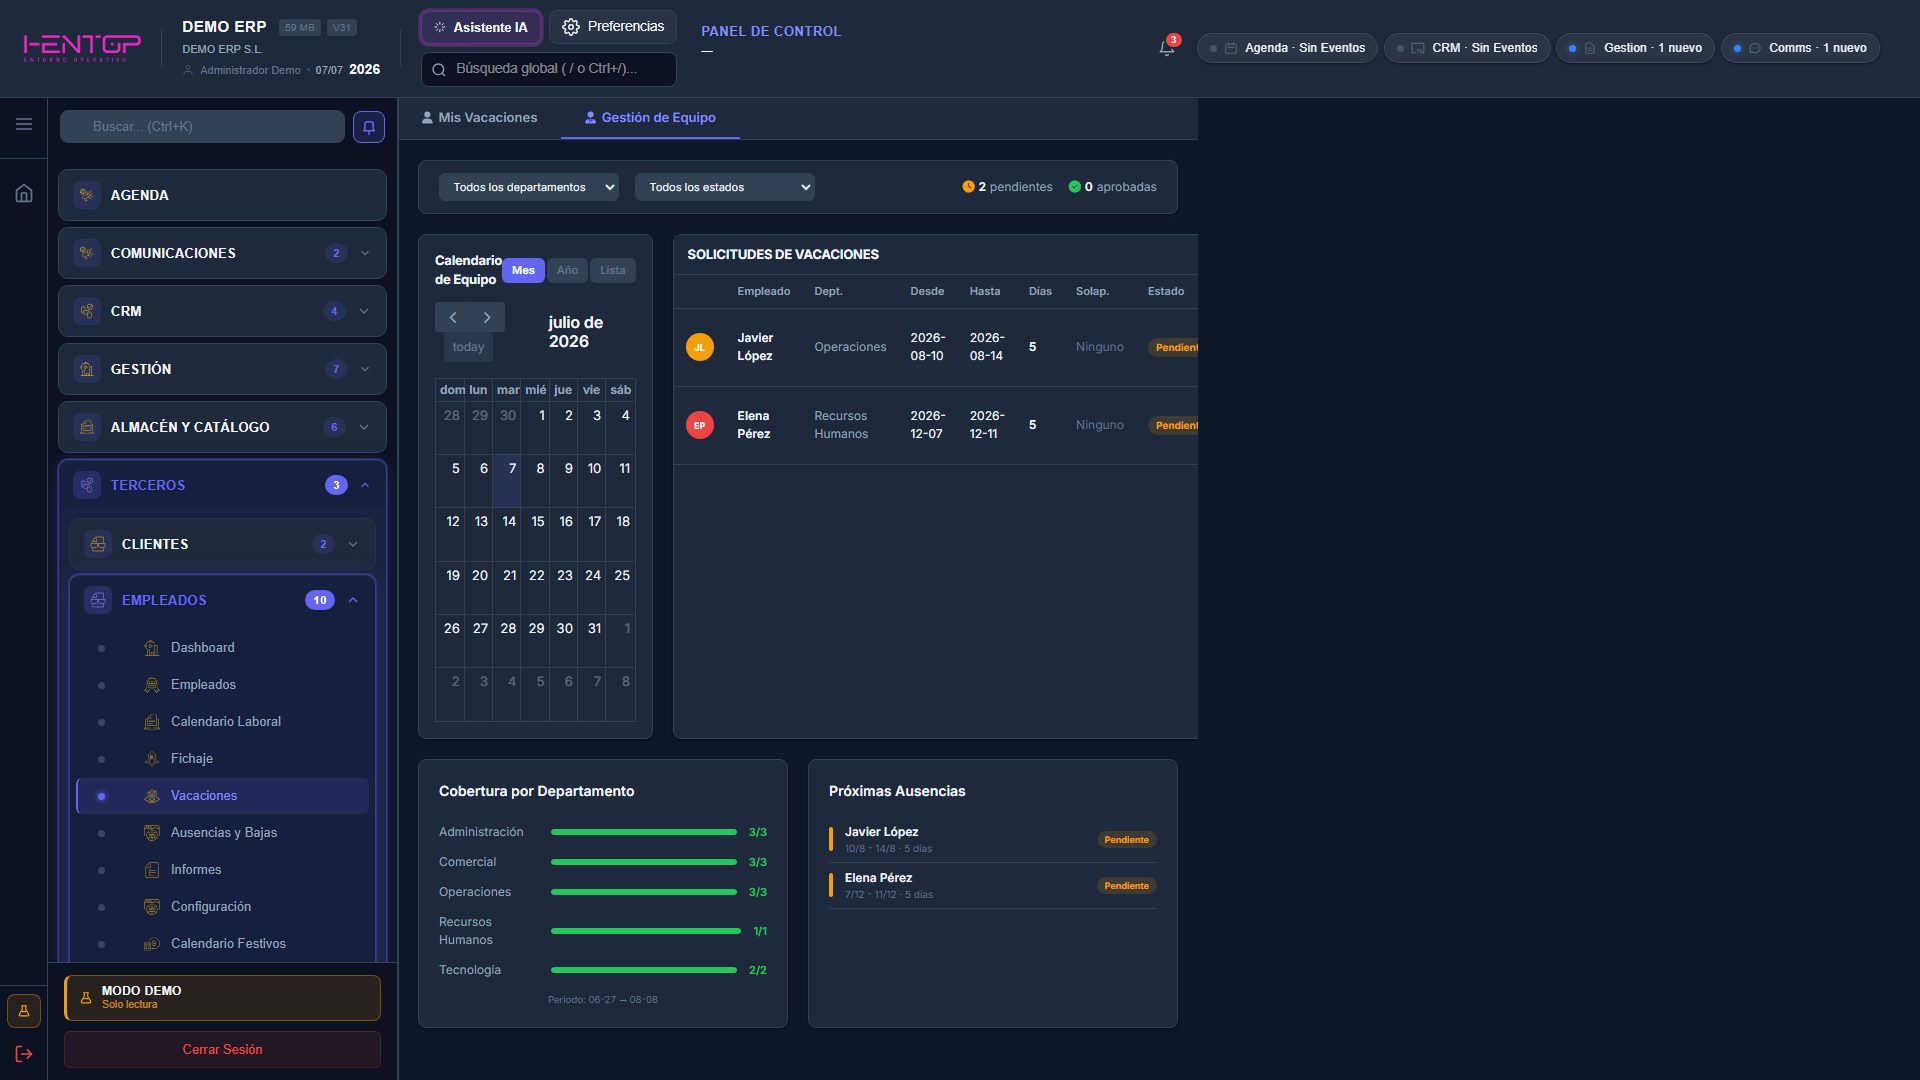Screen dimensions: 1920x1080
Task: Click the Configuración icon in sidebar
Action: click(152, 907)
